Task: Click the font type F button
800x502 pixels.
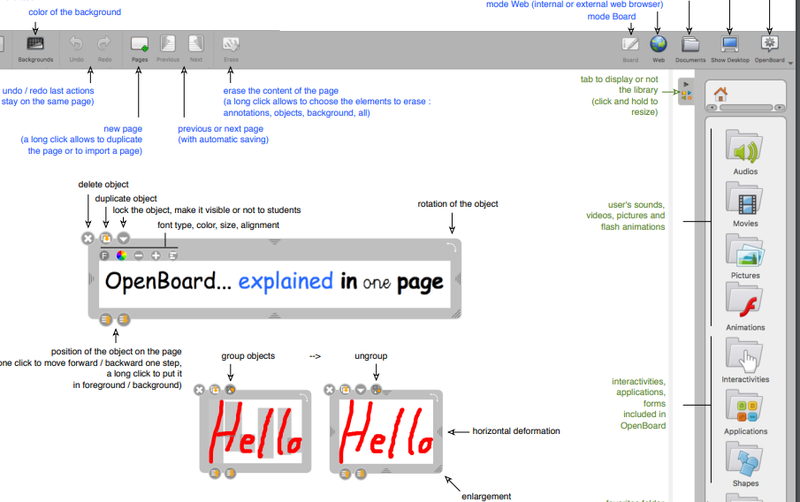Action: click(105, 256)
